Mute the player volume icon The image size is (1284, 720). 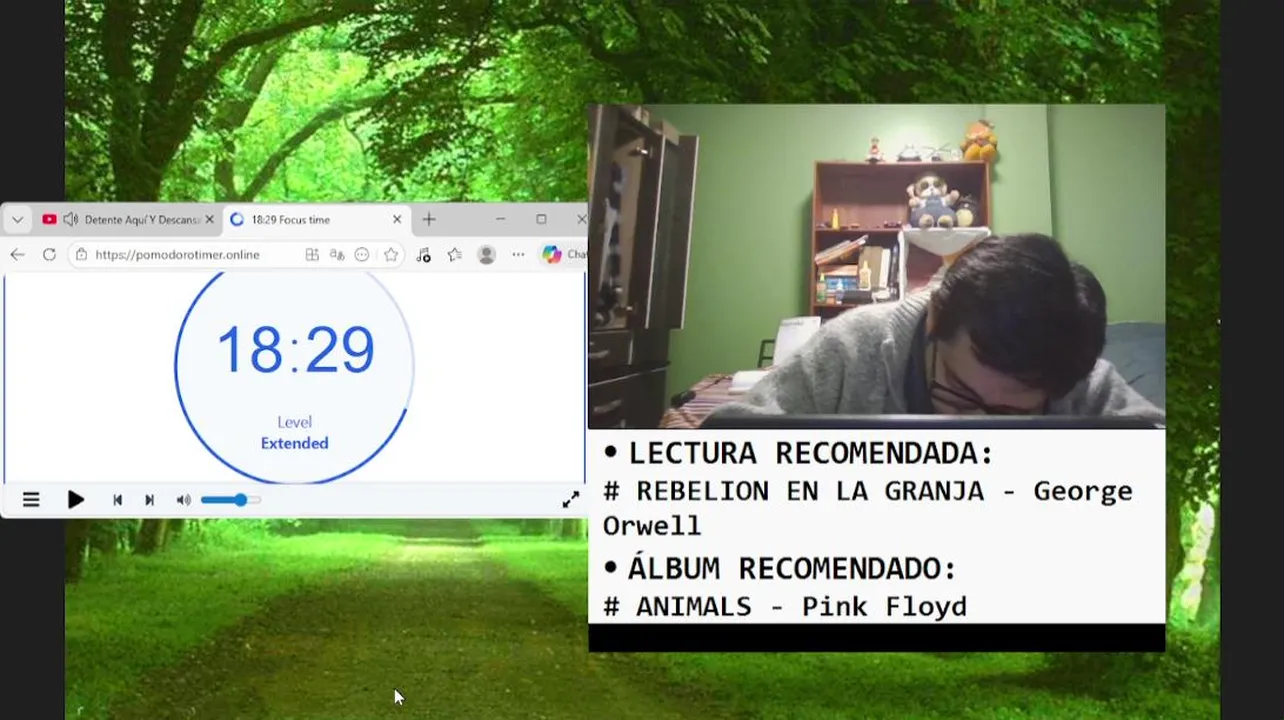coord(183,500)
